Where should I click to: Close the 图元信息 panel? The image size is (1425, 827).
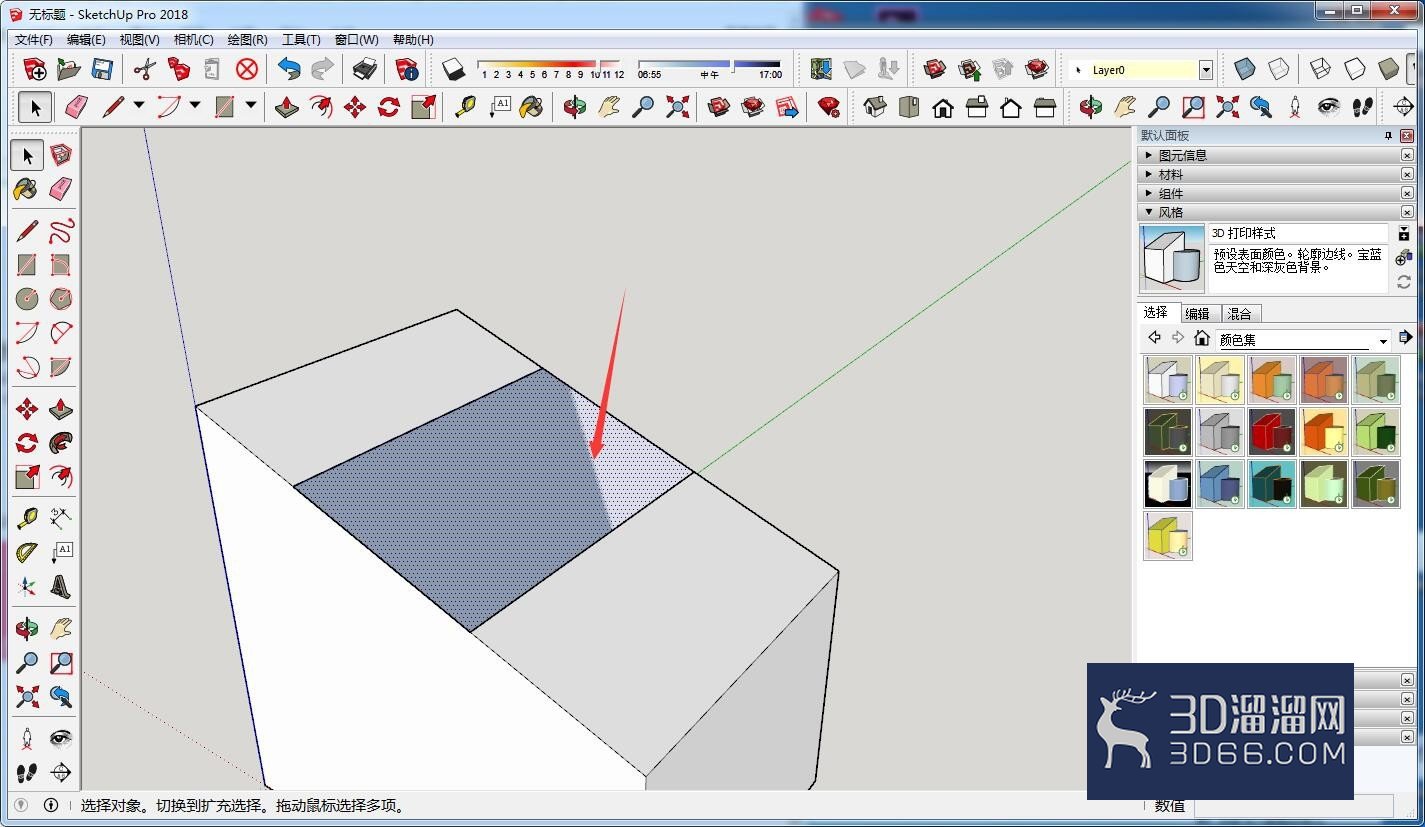[1407, 155]
